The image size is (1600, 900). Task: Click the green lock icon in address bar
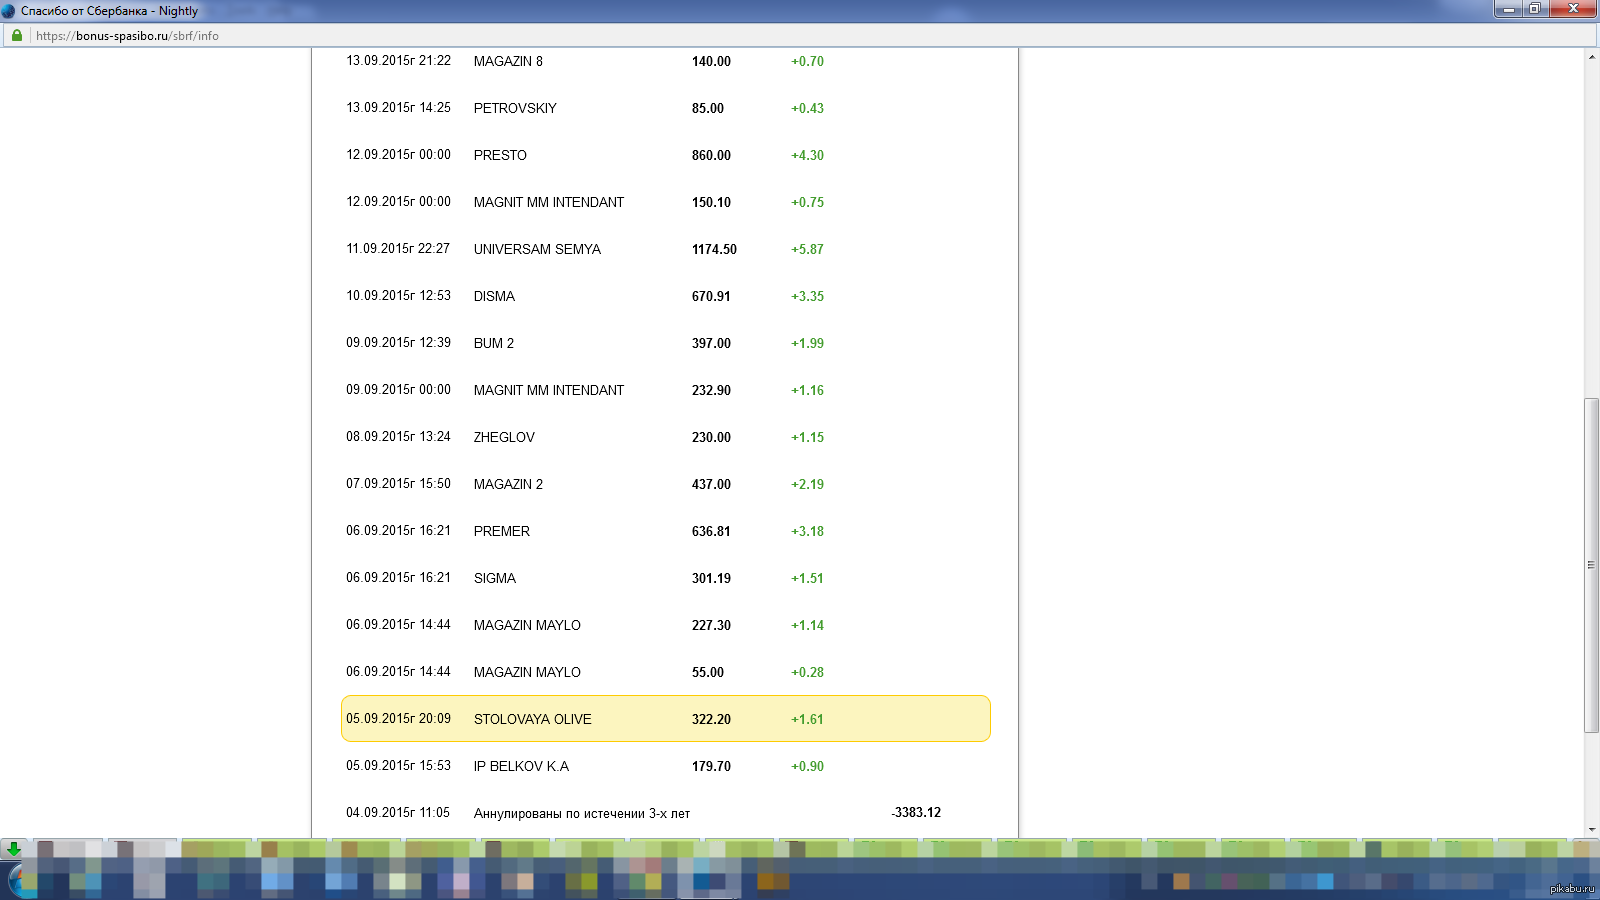16,35
